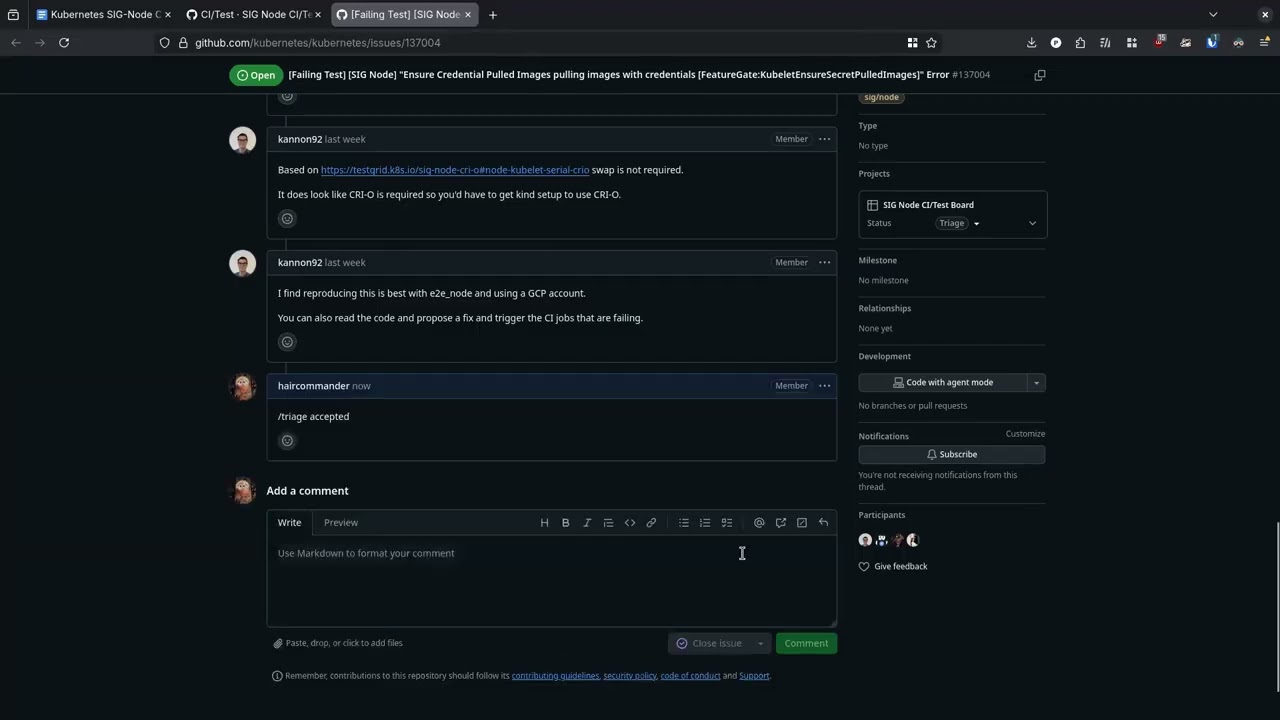
Task: Close the Kubernetes SIG-Node browser tab
Action: (166, 15)
